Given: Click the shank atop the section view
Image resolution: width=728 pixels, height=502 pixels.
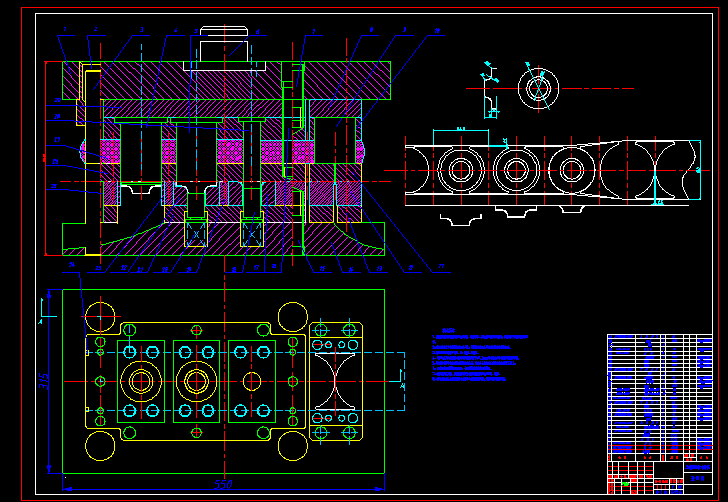Looking at the screenshot, I should point(225,45).
